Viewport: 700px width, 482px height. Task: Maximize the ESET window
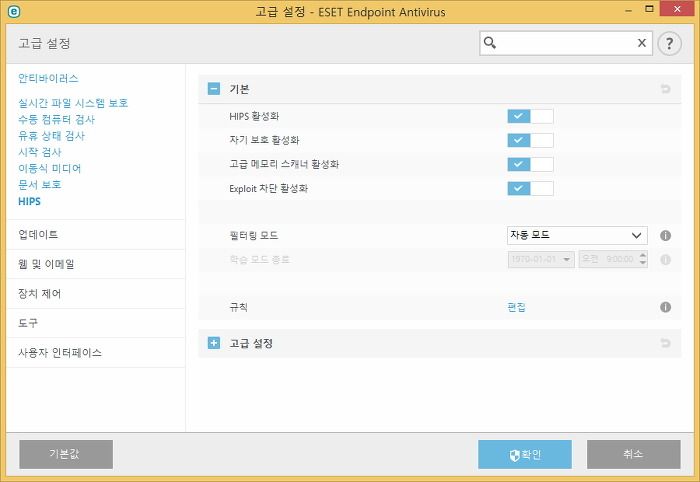[x=649, y=9]
